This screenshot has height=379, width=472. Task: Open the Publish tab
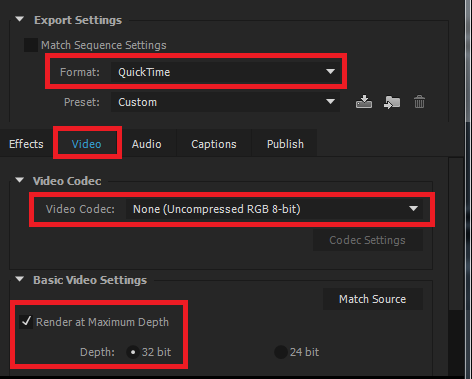pos(285,144)
